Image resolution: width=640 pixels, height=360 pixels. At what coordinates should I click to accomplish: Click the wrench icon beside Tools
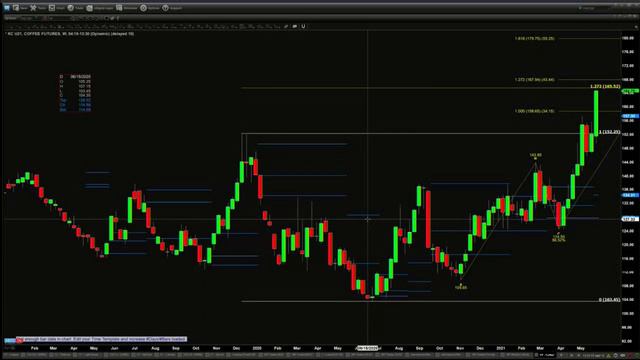pyautogui.click(x=33, y=8)
